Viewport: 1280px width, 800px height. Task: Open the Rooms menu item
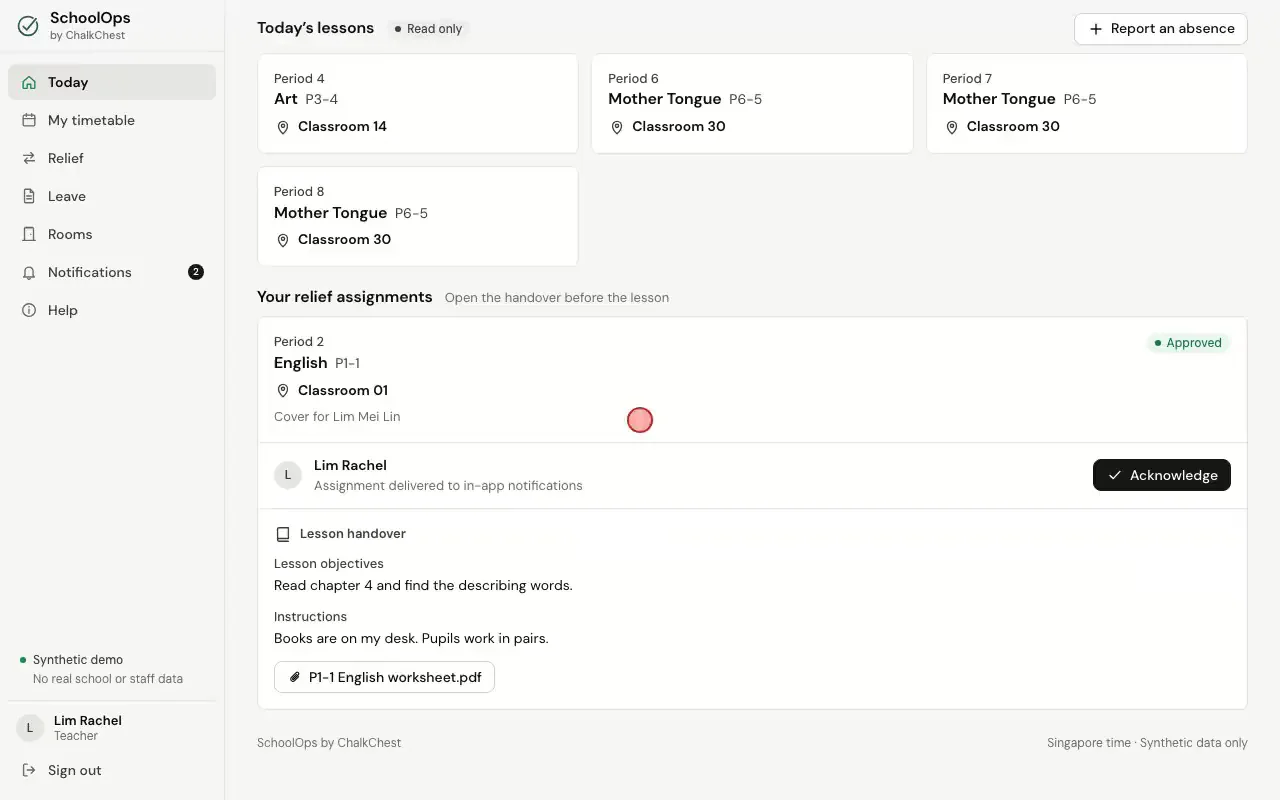tap(112, 234)
